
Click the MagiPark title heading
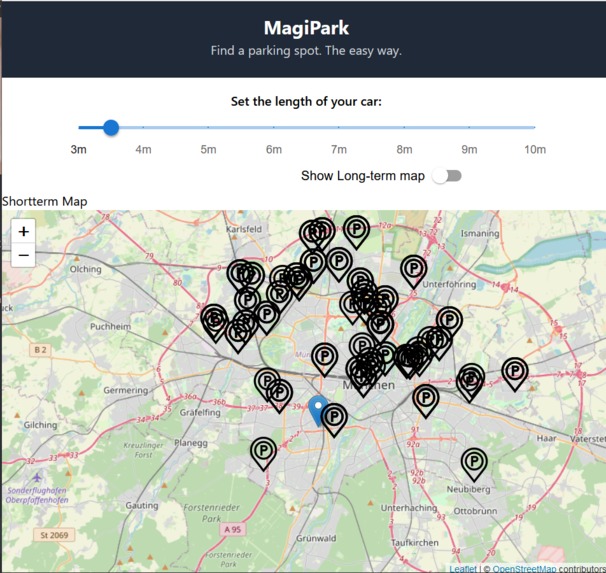[306, 28]
